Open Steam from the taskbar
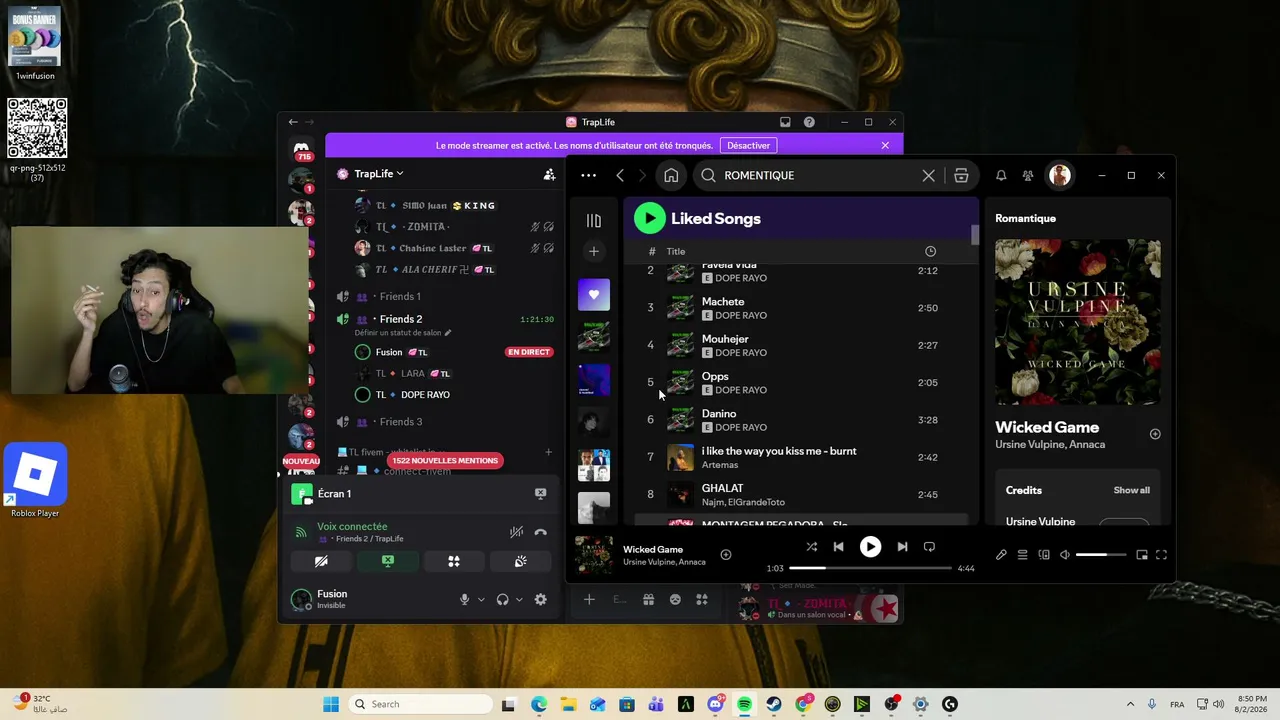The width and height of the screenshot is (1280, 720). [x=774, y=704]
